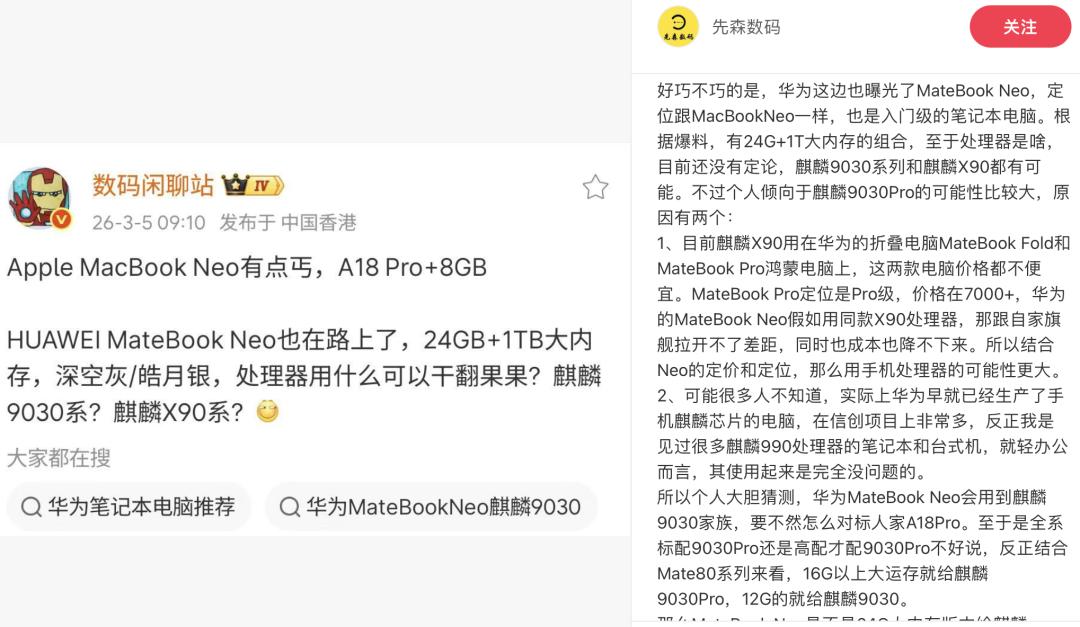This screenshot has height=627, width=1080.
Task: Open the 先森数码 author name
Action: click(x=746, y=27)
